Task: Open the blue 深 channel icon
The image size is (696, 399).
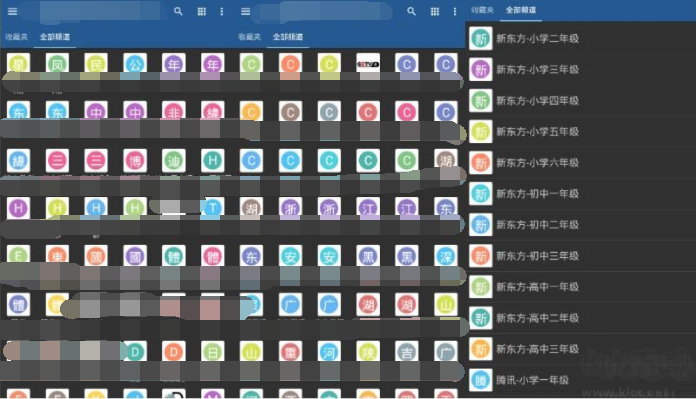Action: 446,256
